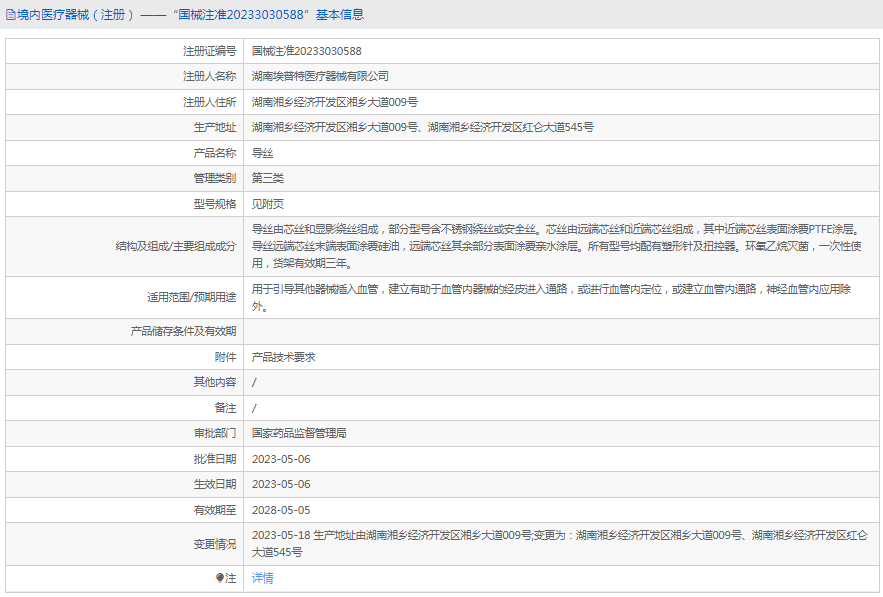Click the 结构及组成/主要组成成分 label
This screenshot has width=883, height=597.
click(x=176, y=246)
